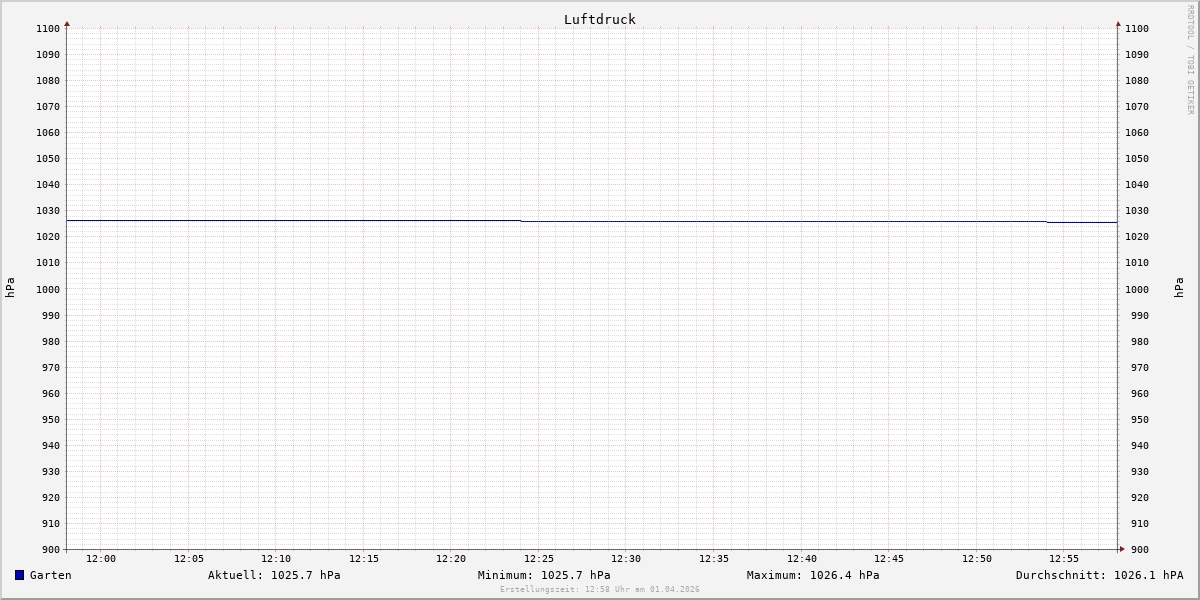
Task: Click the 12:25 time axis label
Action: tap(539, 559)
